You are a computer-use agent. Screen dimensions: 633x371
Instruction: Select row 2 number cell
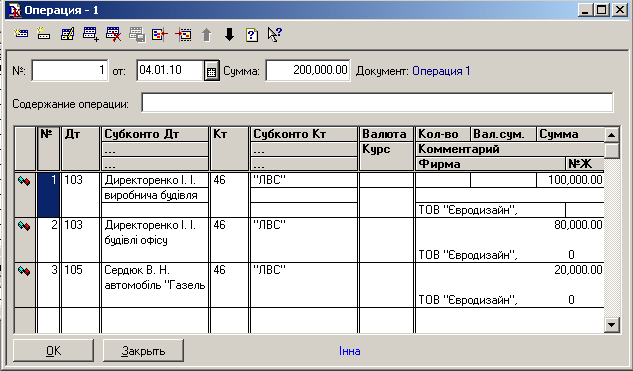tap(48, 240)
